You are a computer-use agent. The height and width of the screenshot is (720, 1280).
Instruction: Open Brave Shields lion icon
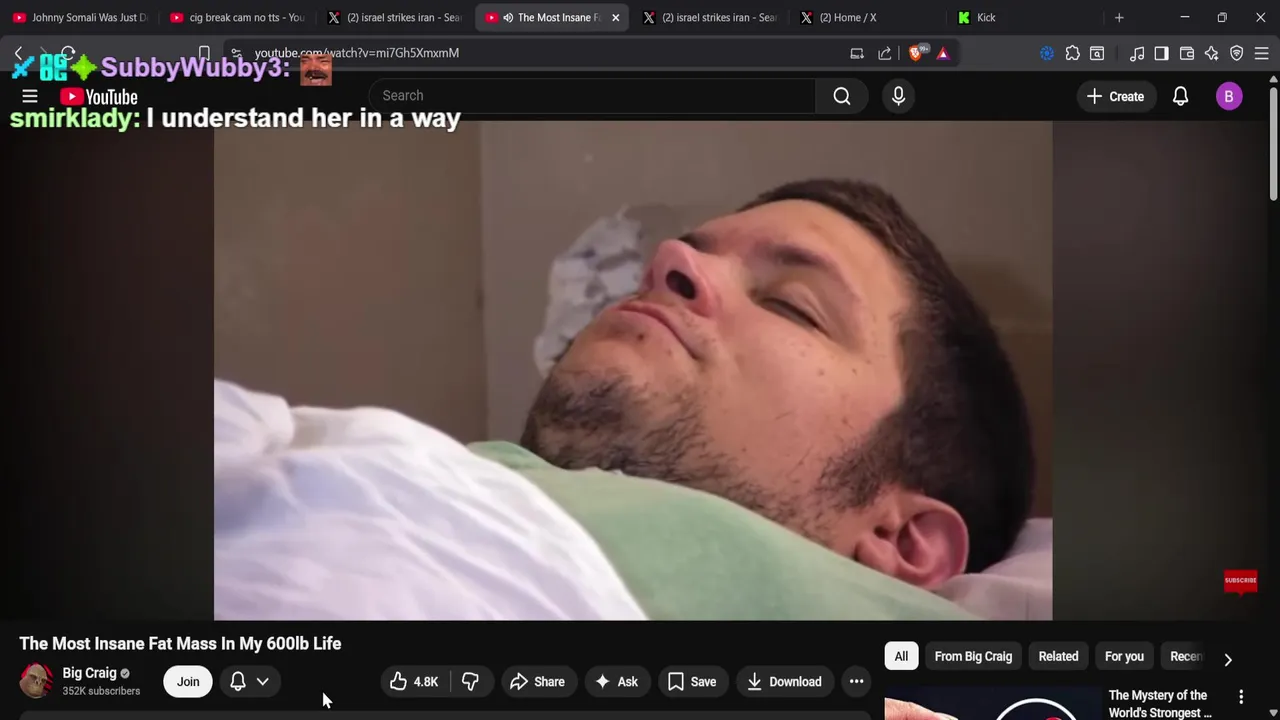coord(916,53)
